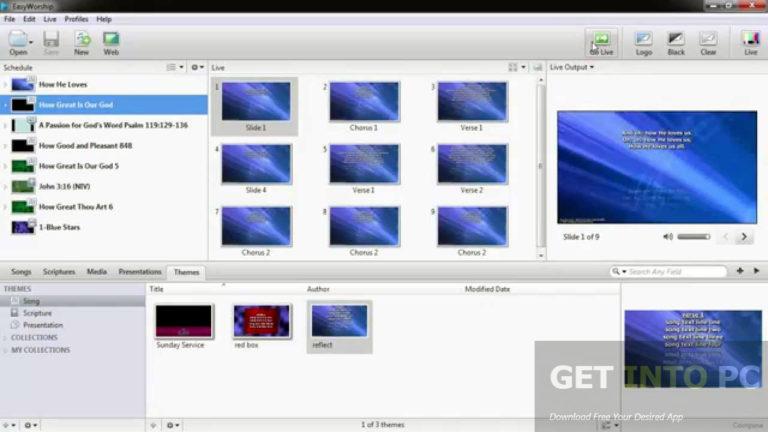This screenshot has width=768, height=432.
Task: Select How Great Is Our God 5
Action: [104, 166]
